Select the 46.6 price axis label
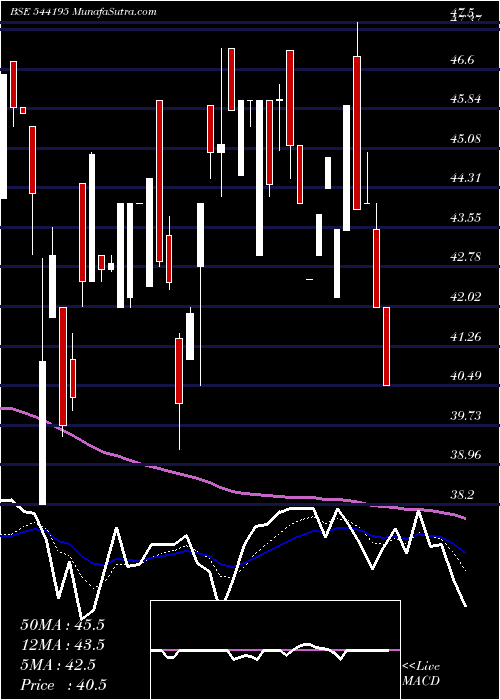This screenshot has width=500, height=700. pyautogui.click(x=463, y=60)
